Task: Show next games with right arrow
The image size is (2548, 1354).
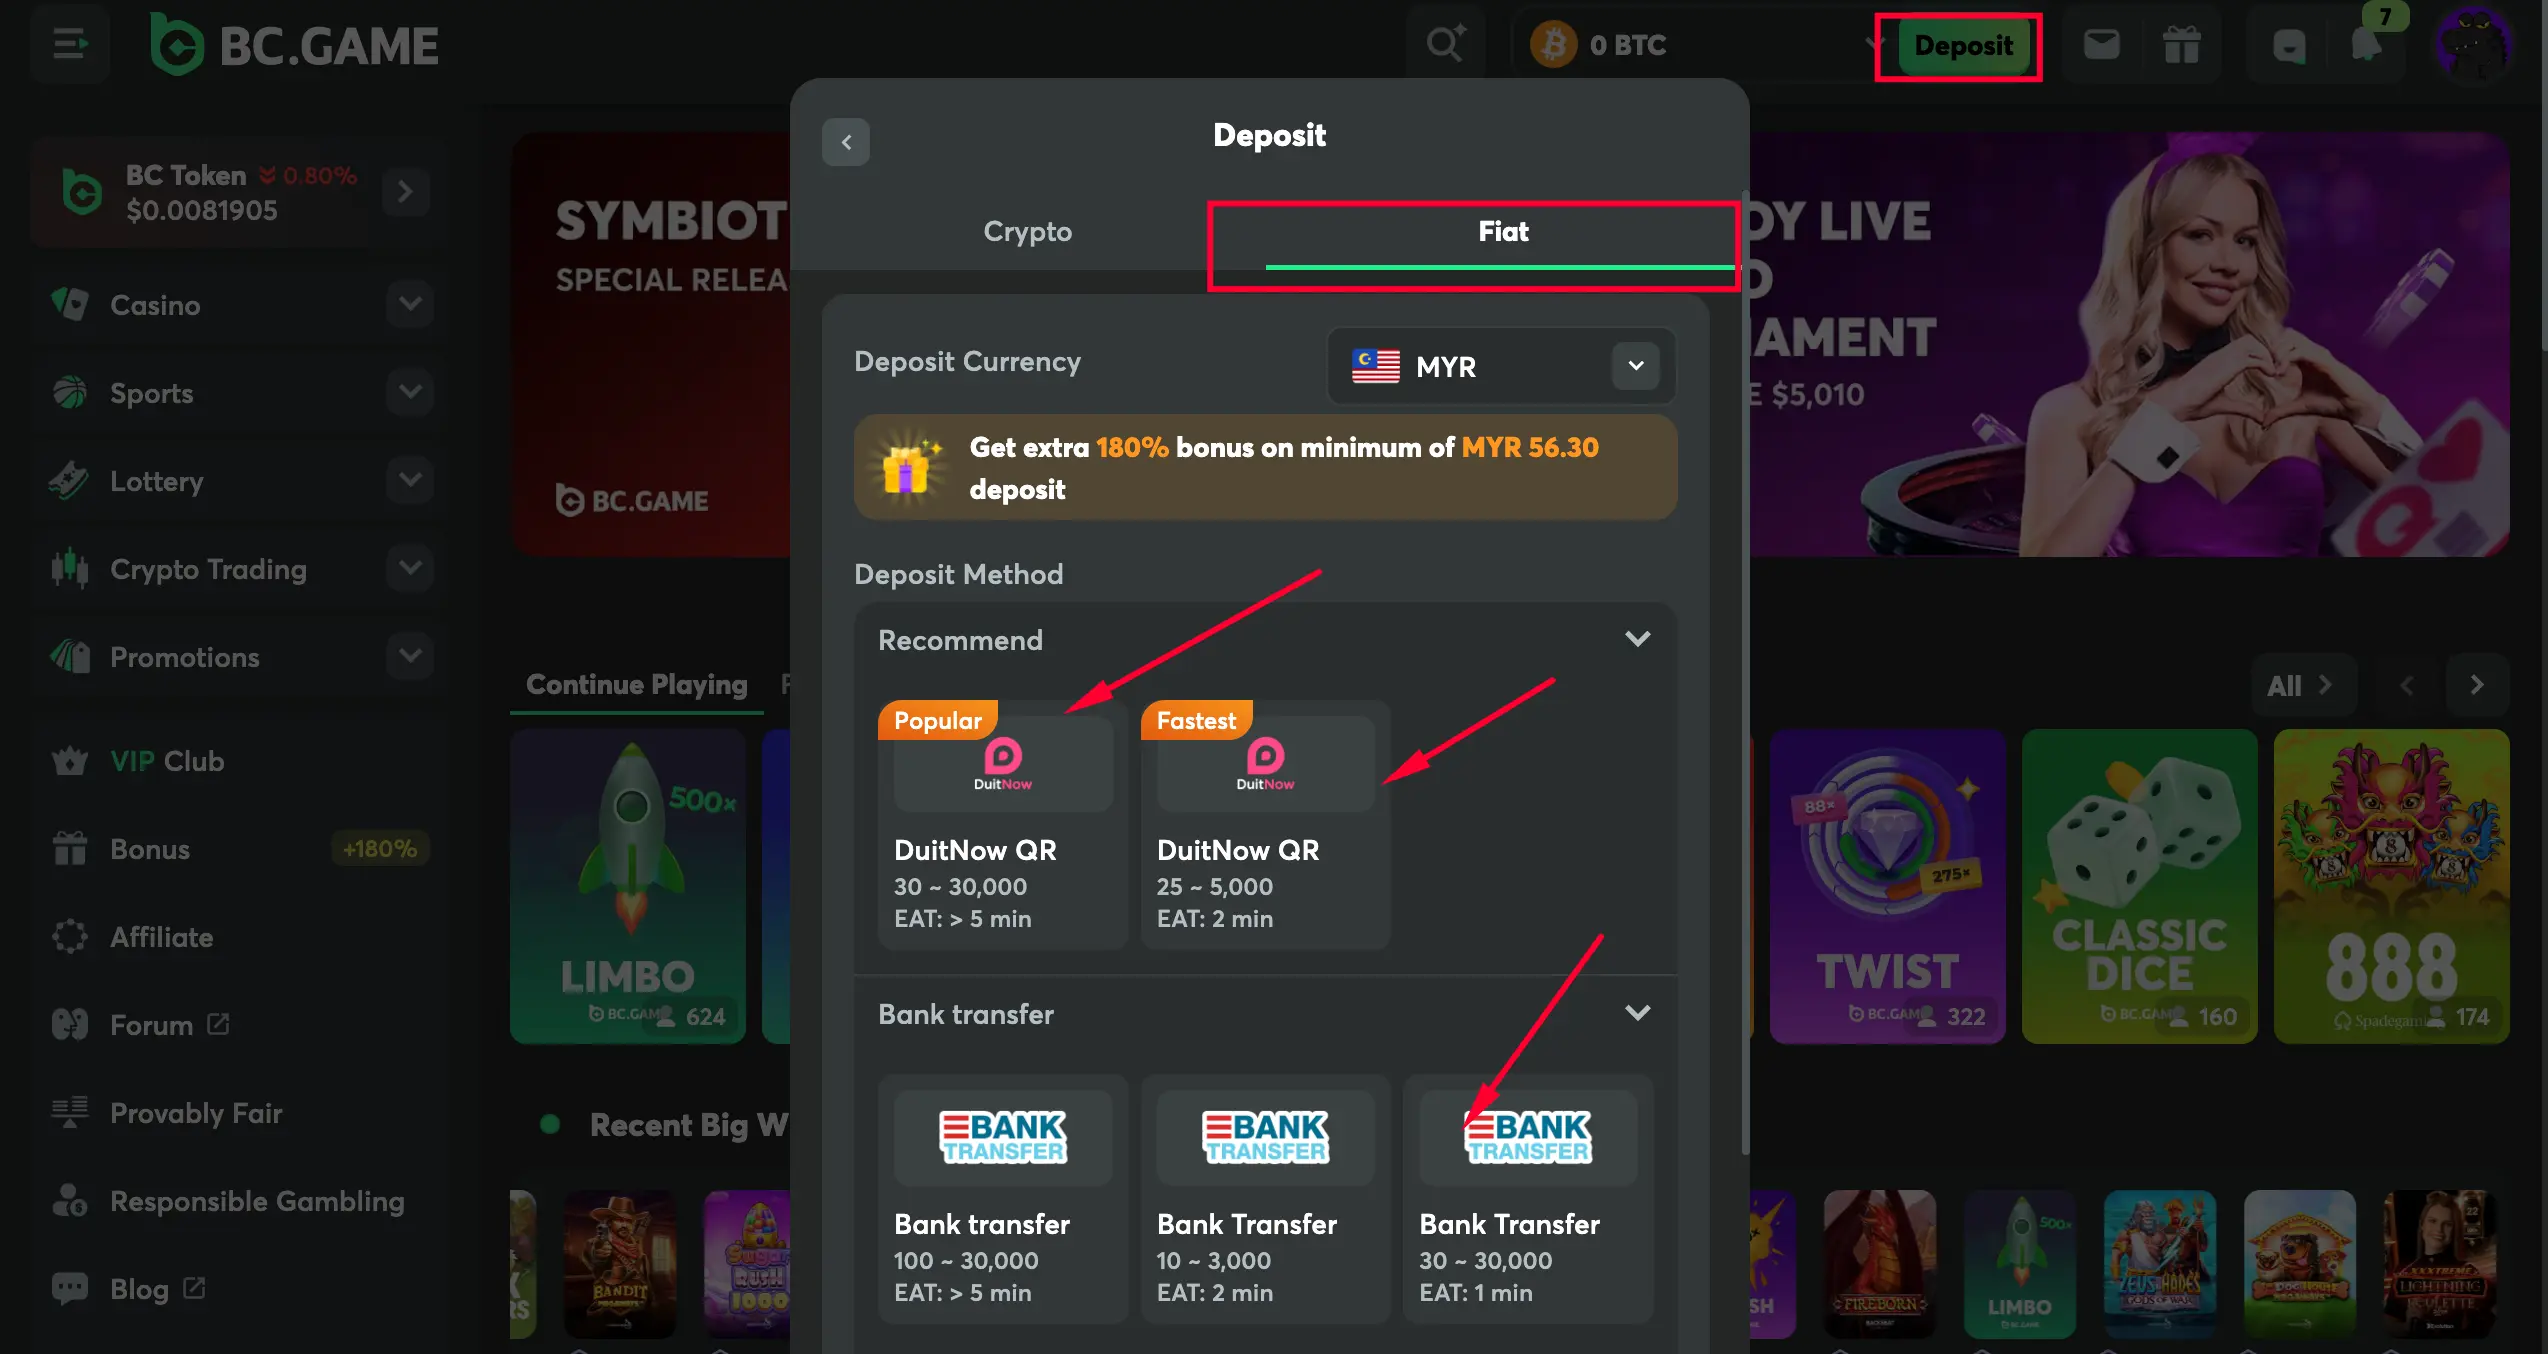Action: click(2476, 685)
